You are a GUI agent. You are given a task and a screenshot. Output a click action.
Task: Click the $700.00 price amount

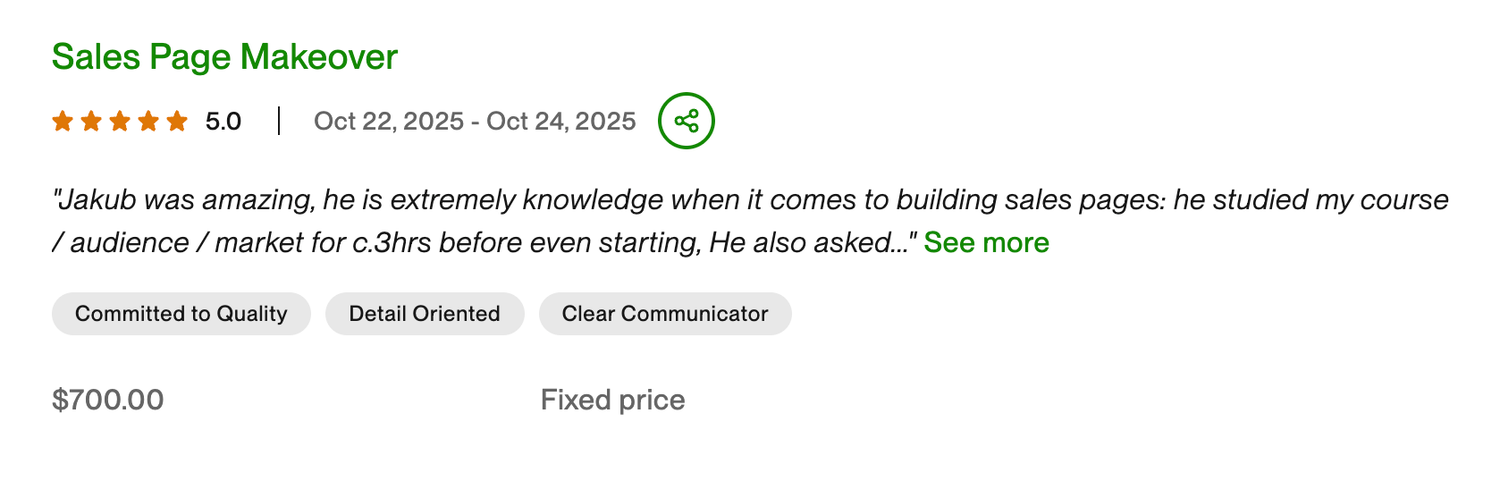pyautogui.click(x=108, y=400)
